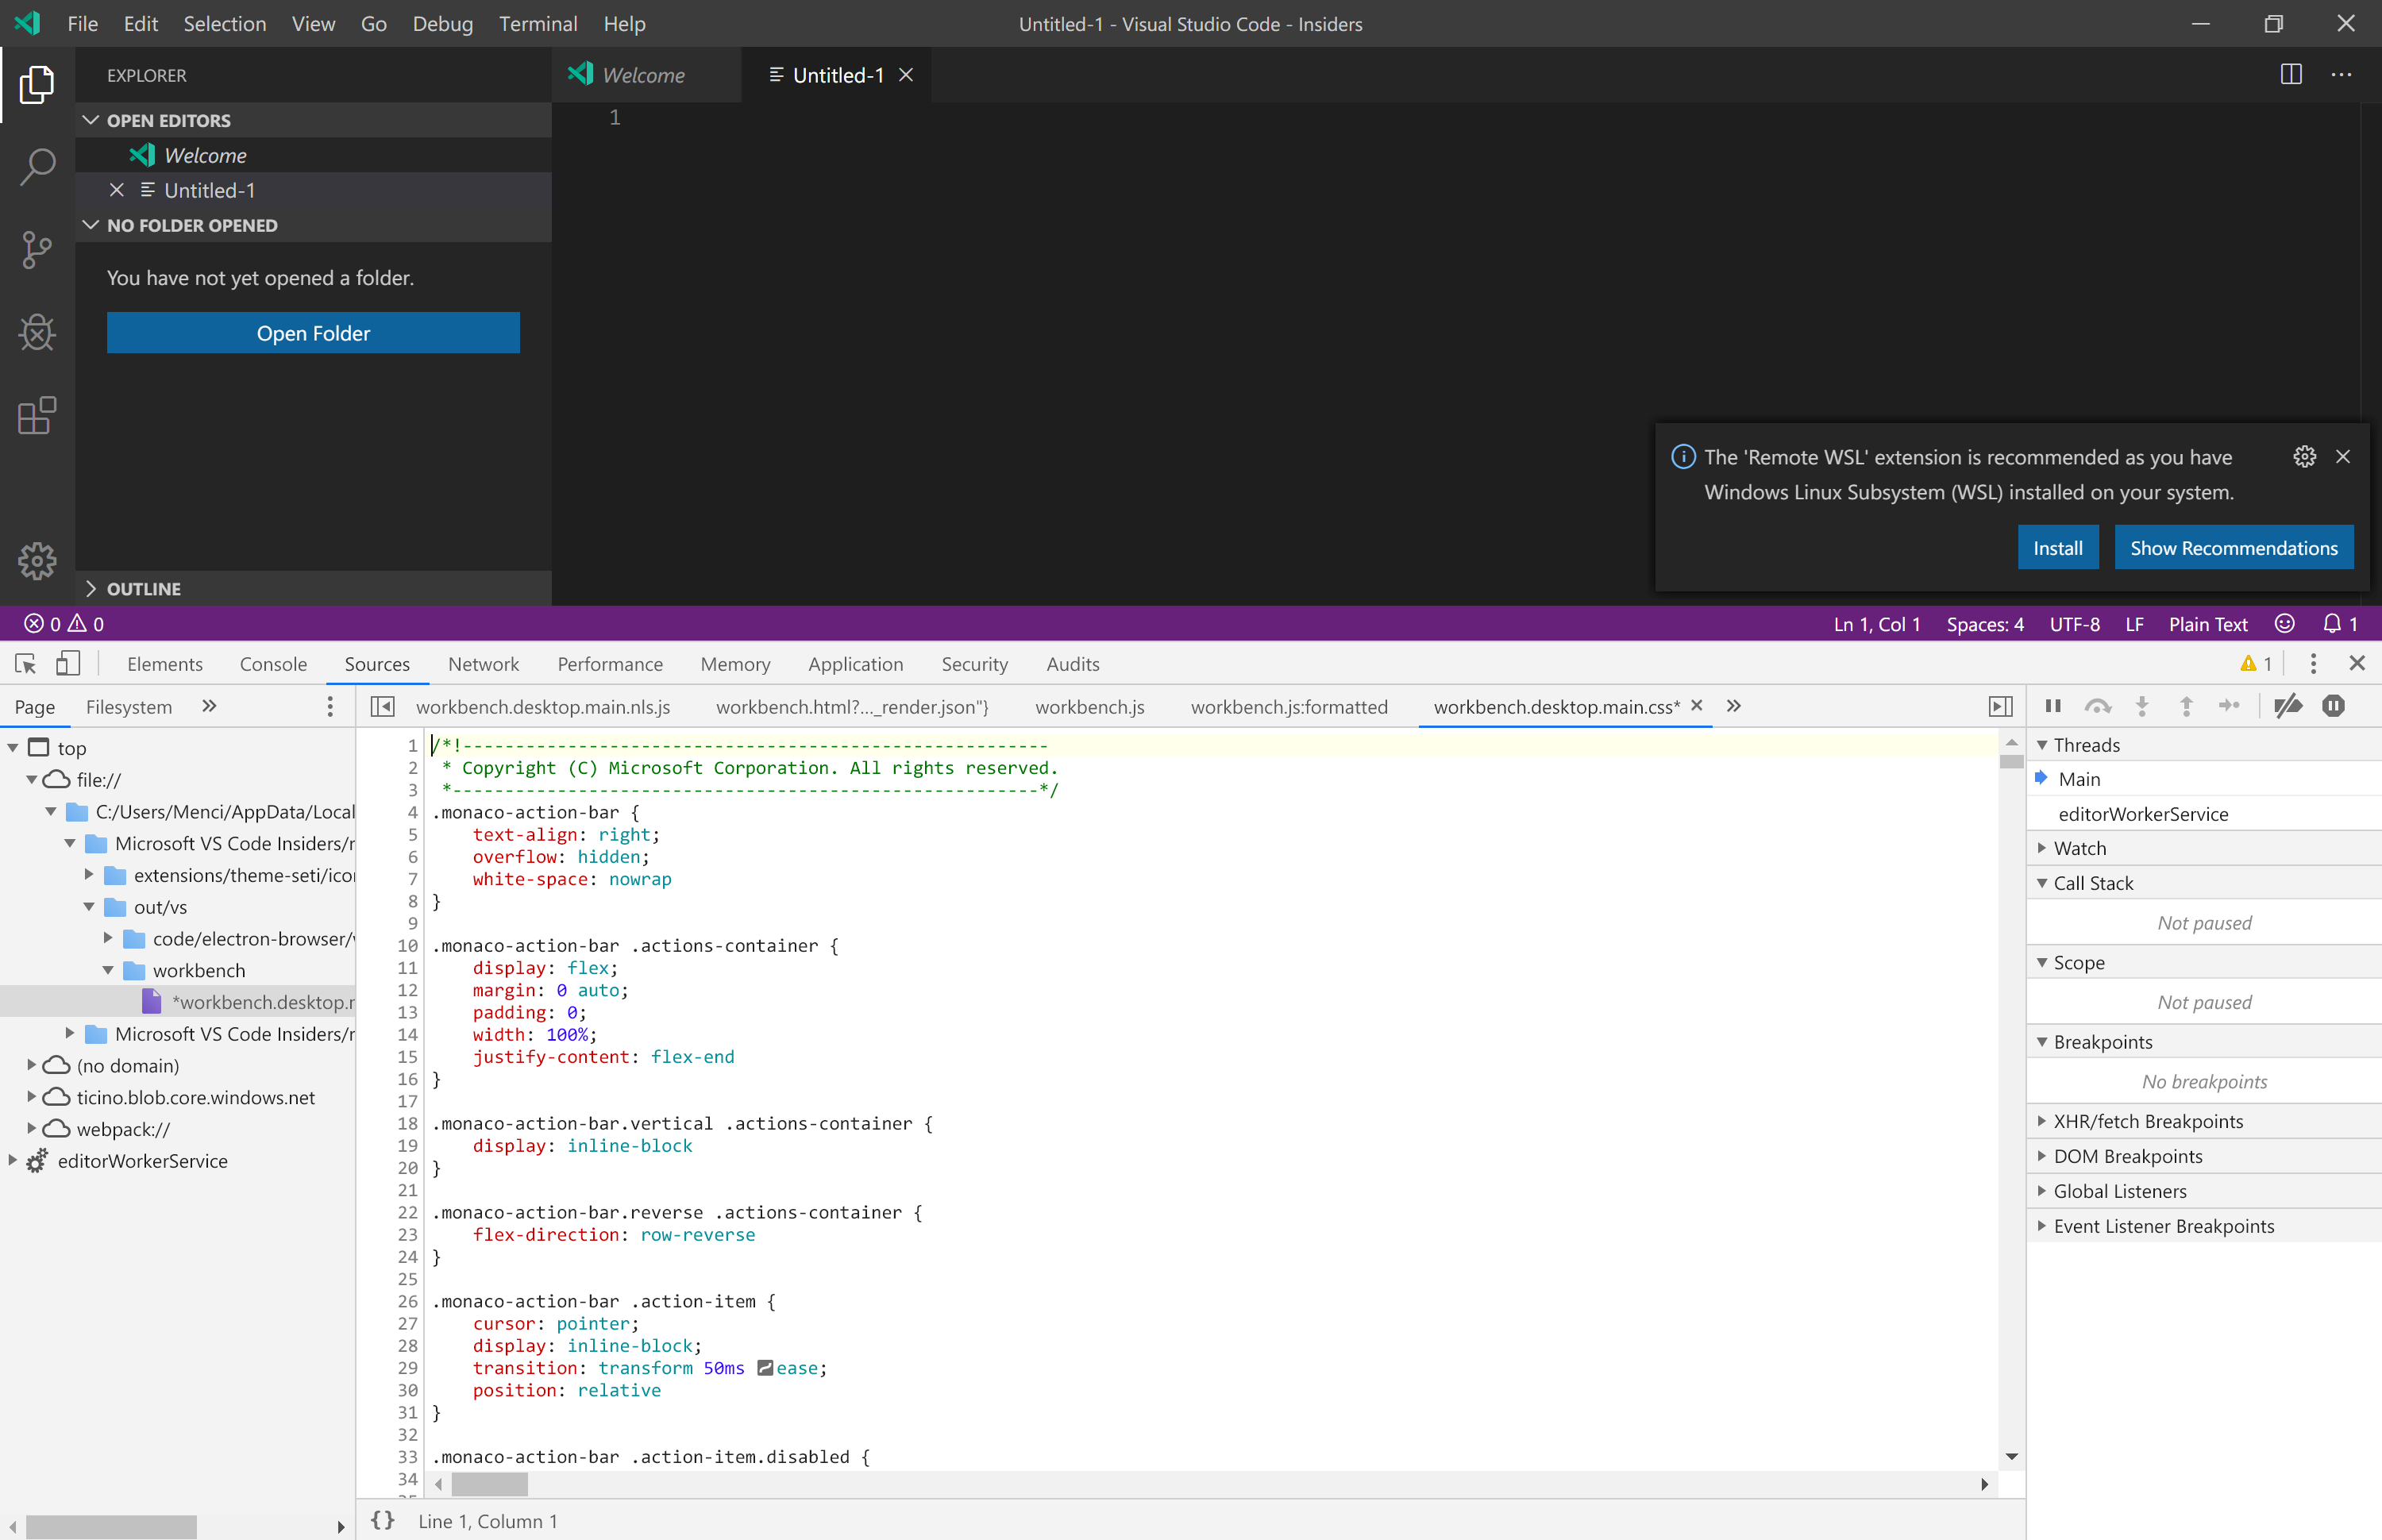Select the inspect element tool in DevTools
The image size is (2382, 1540).
24,663
